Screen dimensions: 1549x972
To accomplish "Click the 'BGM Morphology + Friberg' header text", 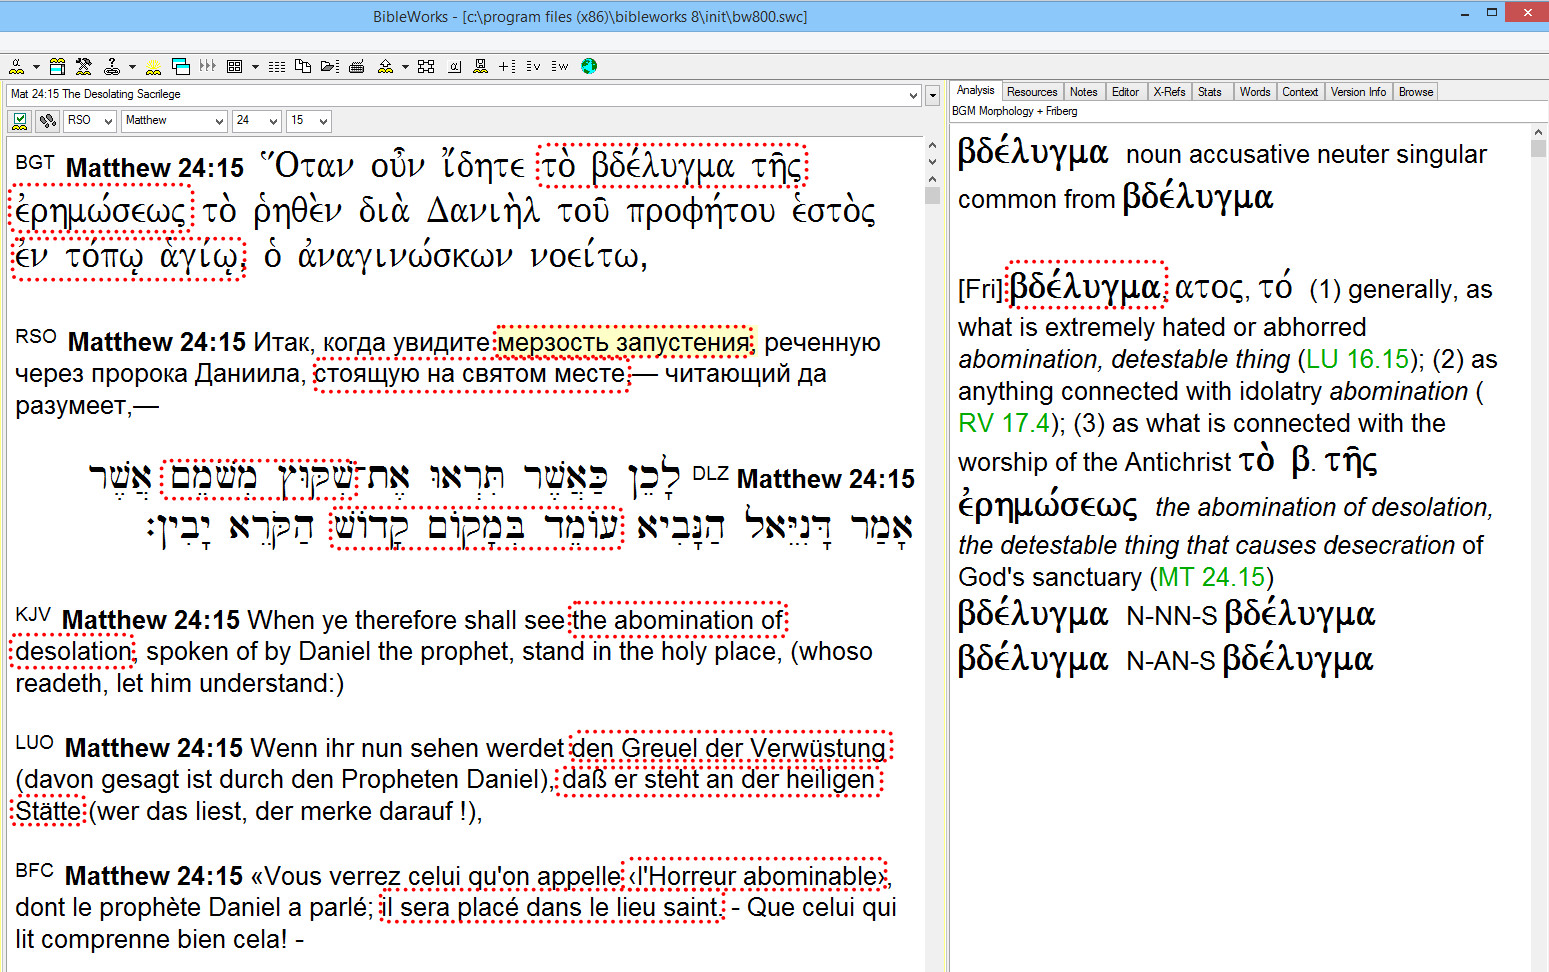I will (x=1015, y=111).
